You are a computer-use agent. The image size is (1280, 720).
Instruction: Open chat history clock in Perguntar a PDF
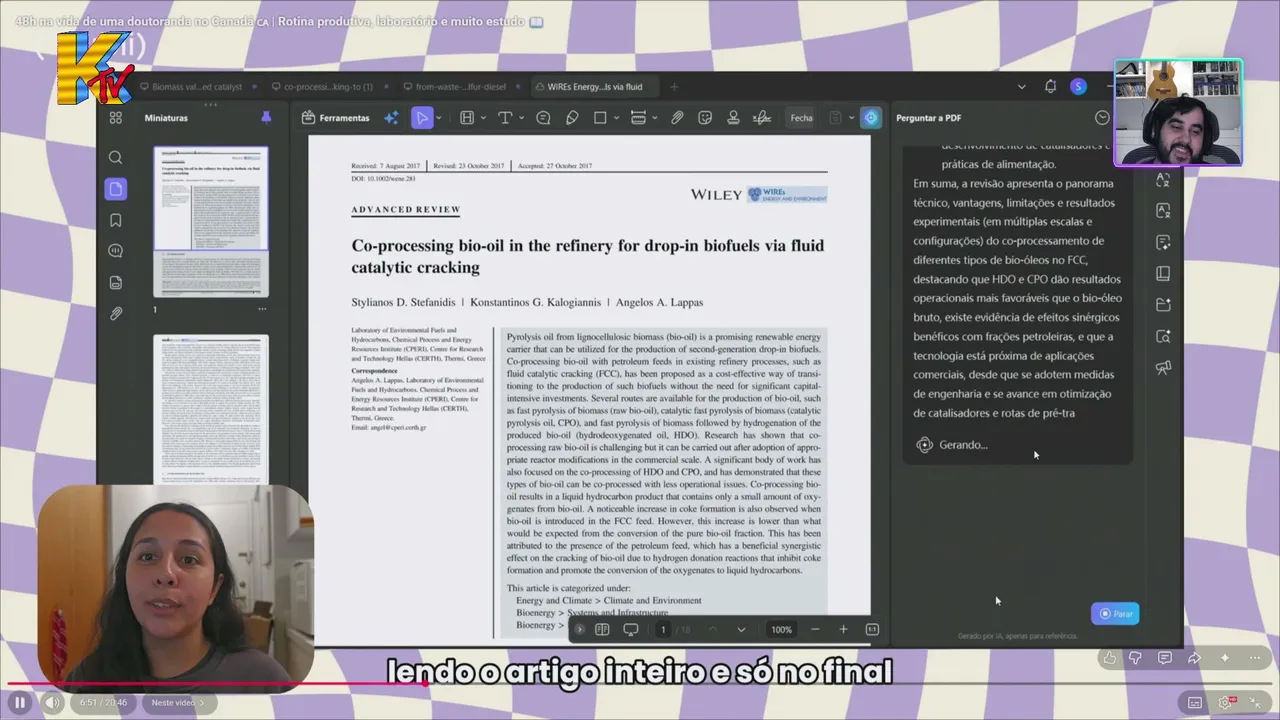1102,118
